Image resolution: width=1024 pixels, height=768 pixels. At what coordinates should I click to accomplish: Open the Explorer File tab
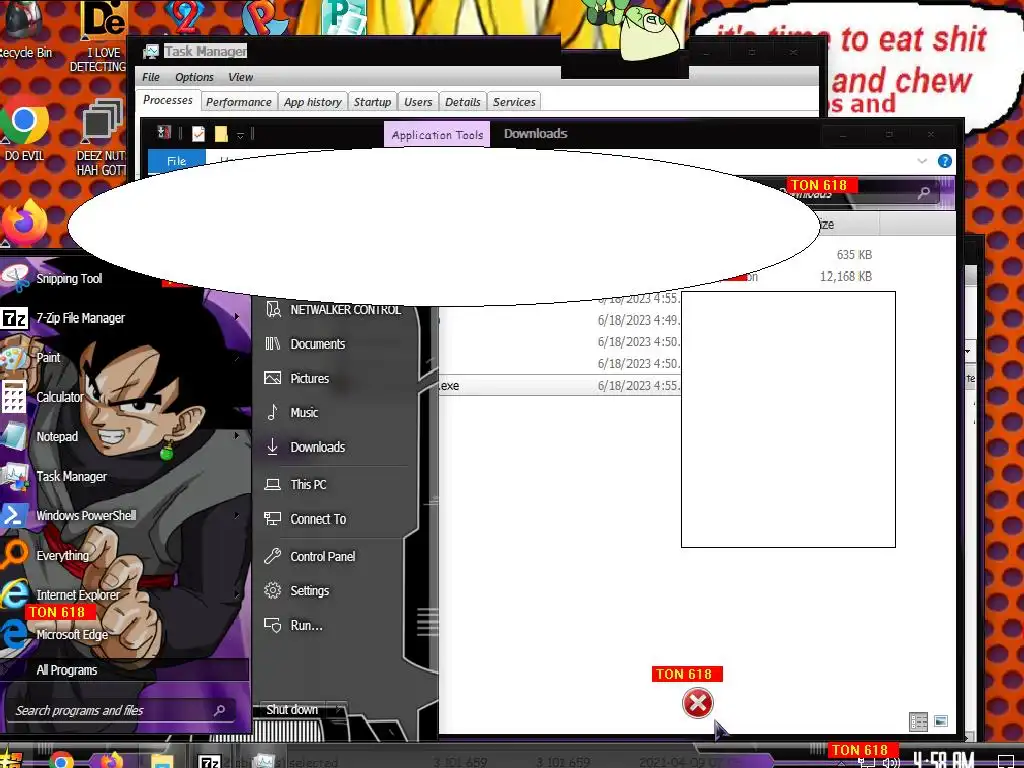[176, 161]
